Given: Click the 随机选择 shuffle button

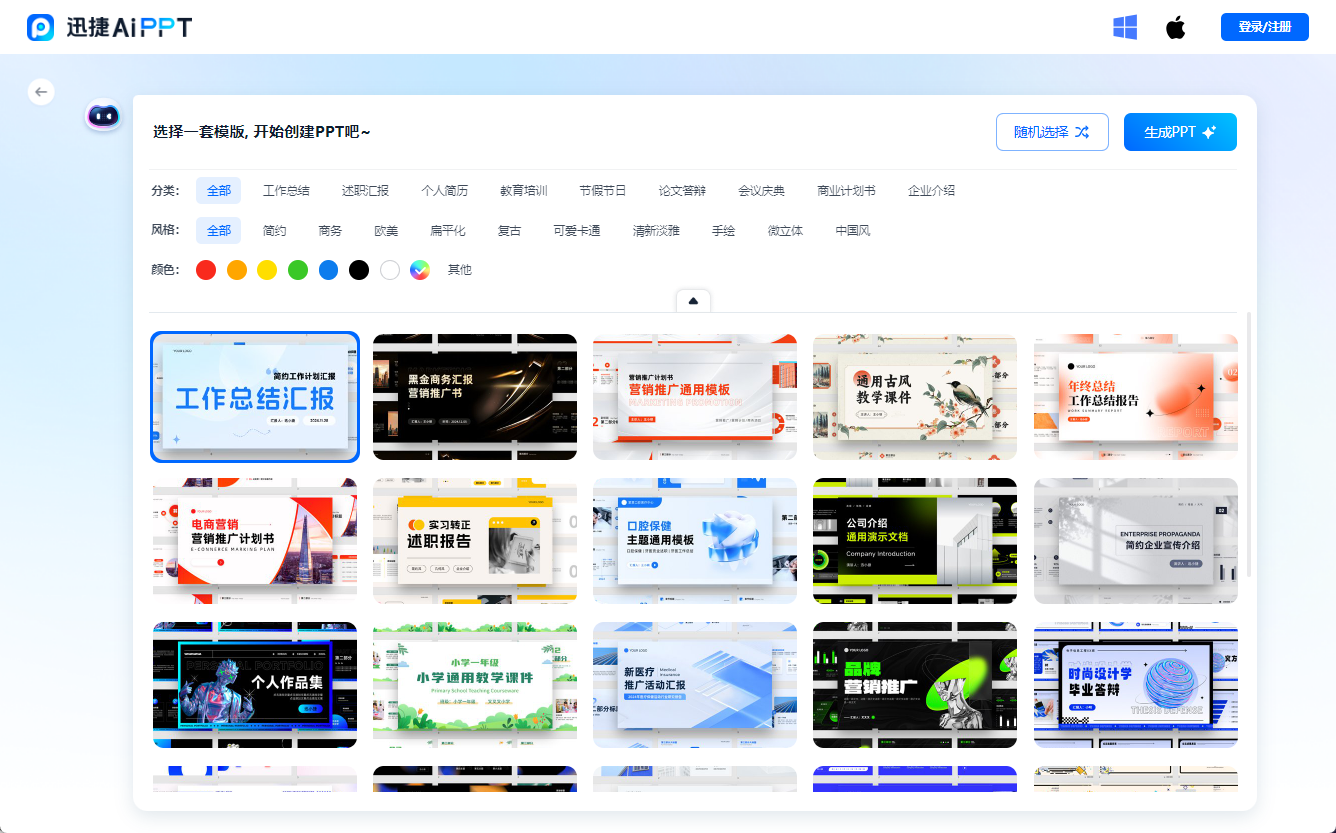Looking at the screenshot, I should click(1052, 132).
